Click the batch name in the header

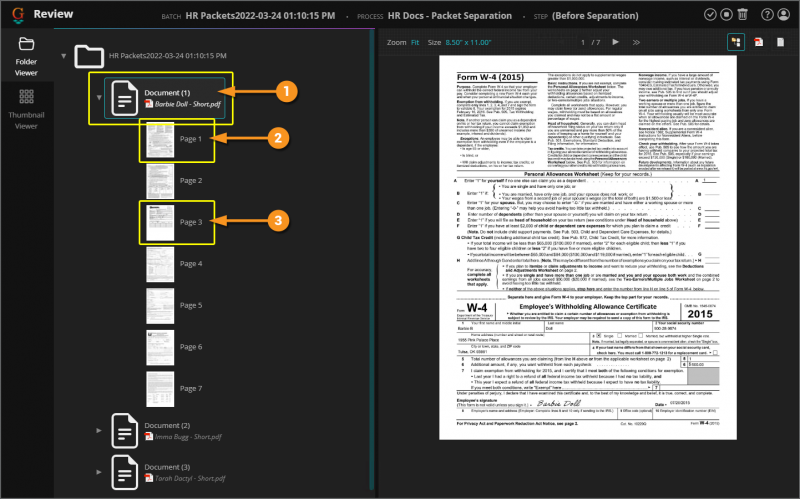260,16
